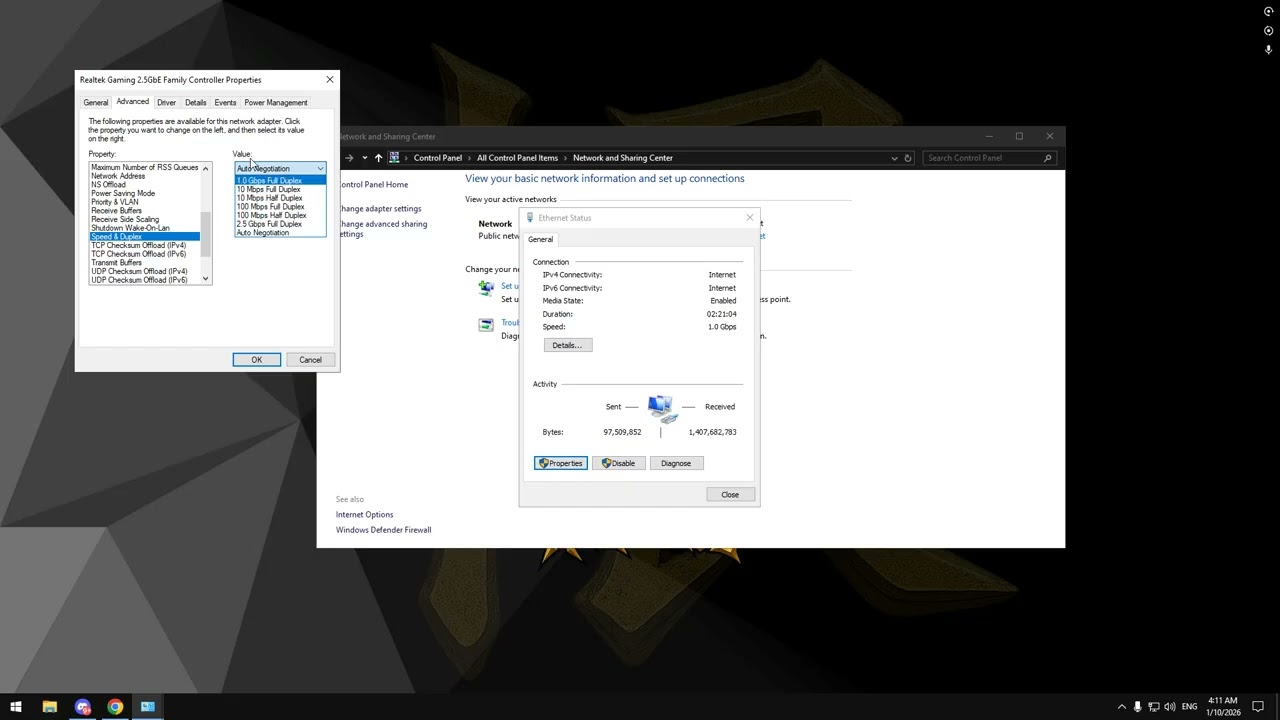Choose 10 Mbps Full Duplex option

[280, 189]
